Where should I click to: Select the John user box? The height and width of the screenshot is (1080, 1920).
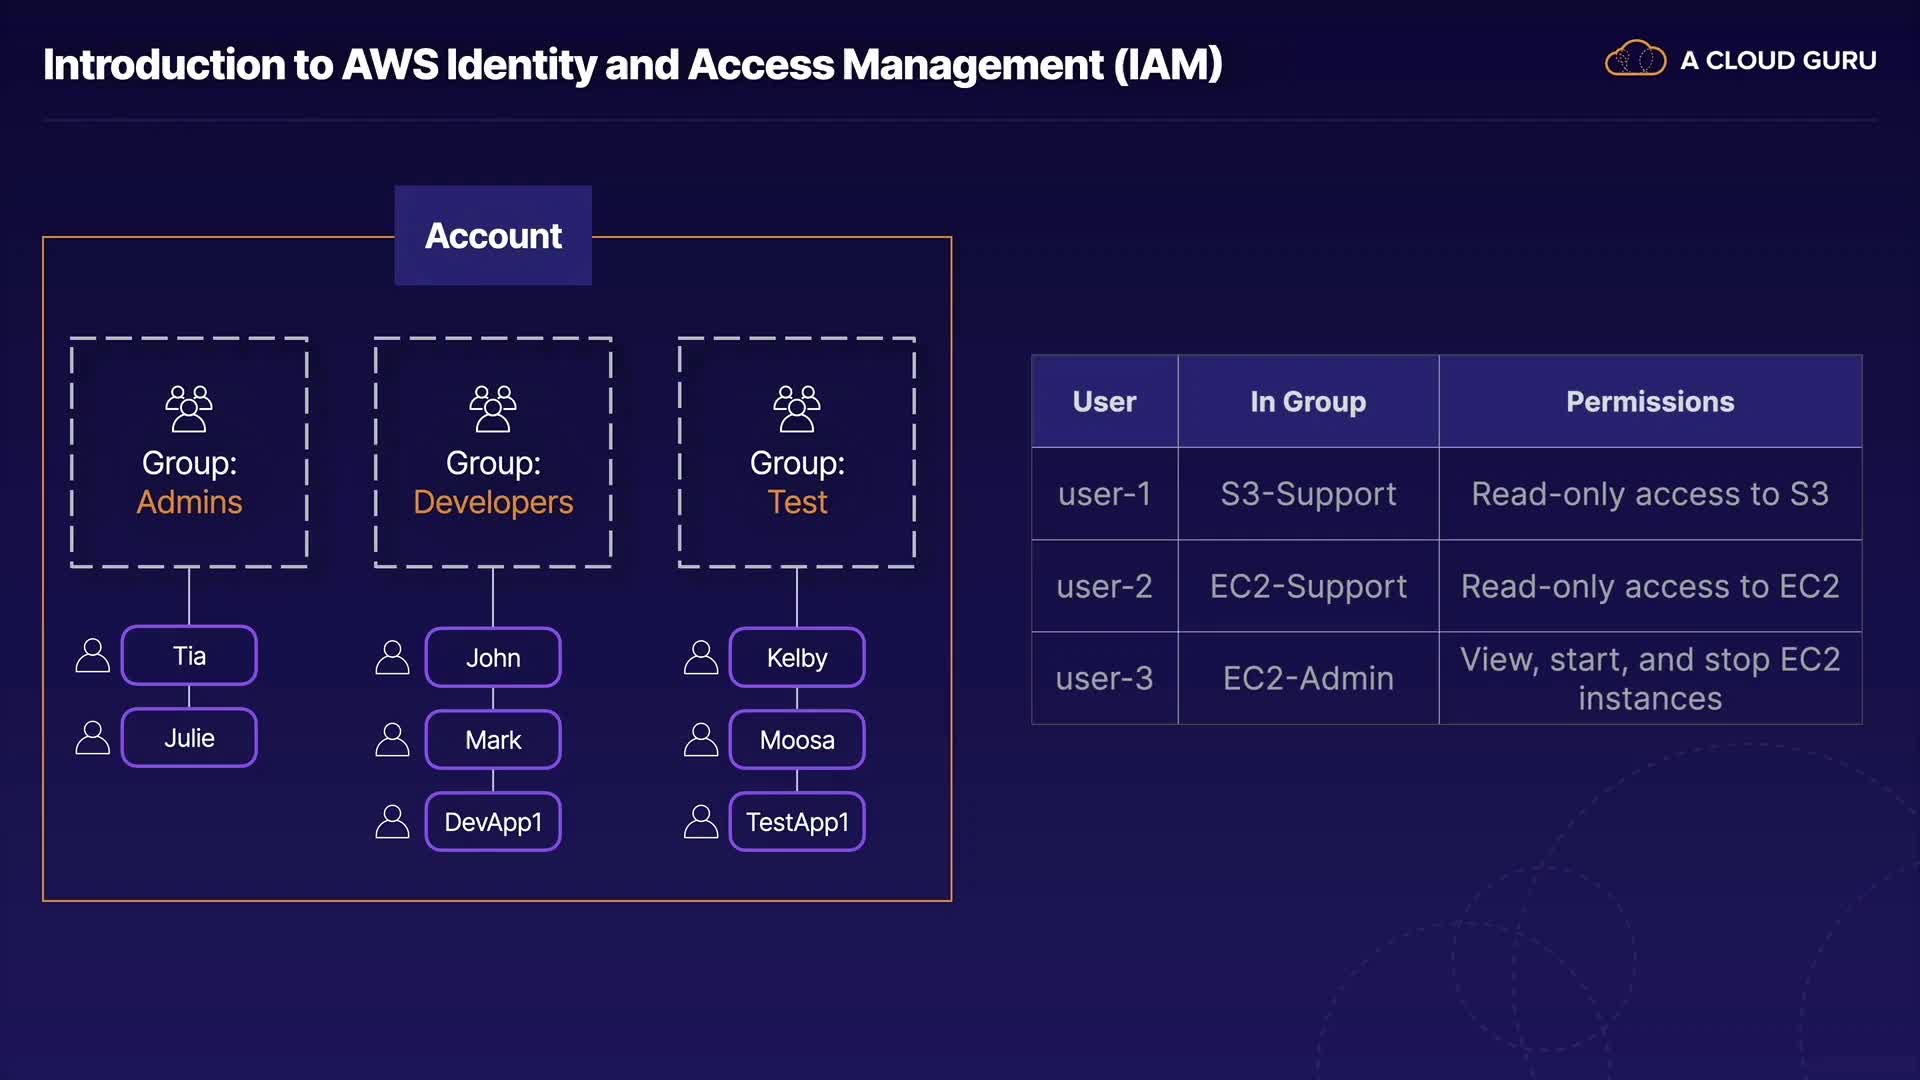click(x=493, y=658)
